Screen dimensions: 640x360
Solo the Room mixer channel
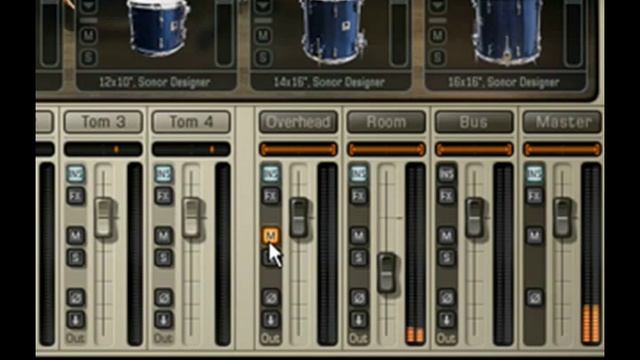[x=359, y=258]
